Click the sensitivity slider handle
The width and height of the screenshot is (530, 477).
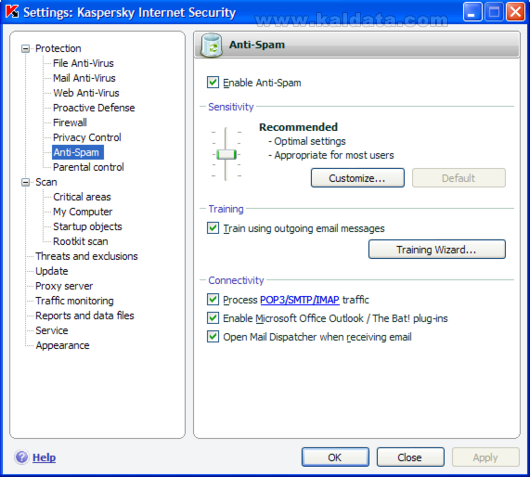226,154
